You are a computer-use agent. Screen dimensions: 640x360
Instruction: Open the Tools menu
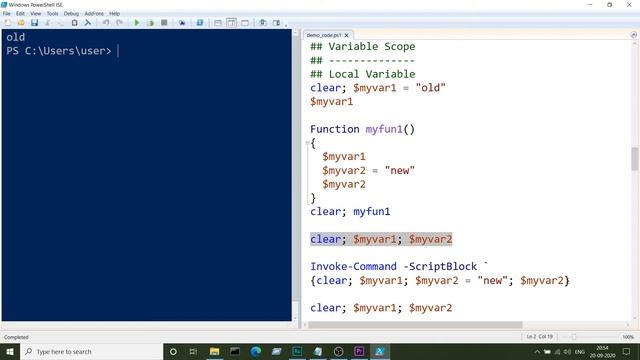52,13
